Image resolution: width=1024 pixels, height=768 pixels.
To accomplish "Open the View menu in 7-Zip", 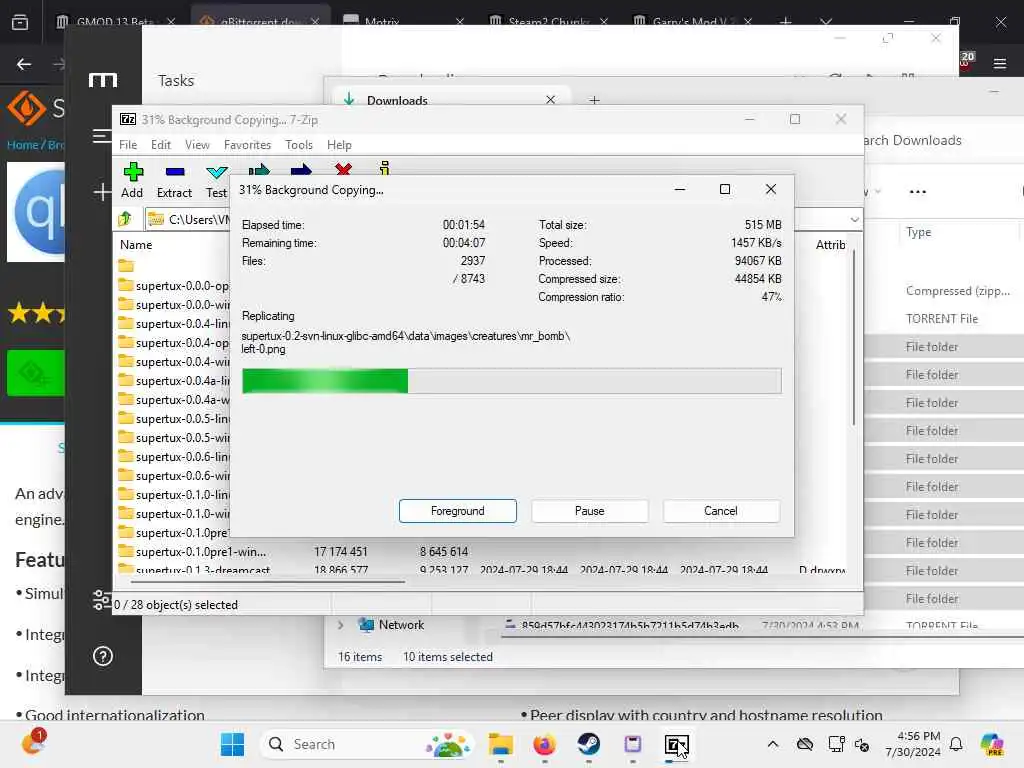I will pos(197,144).
